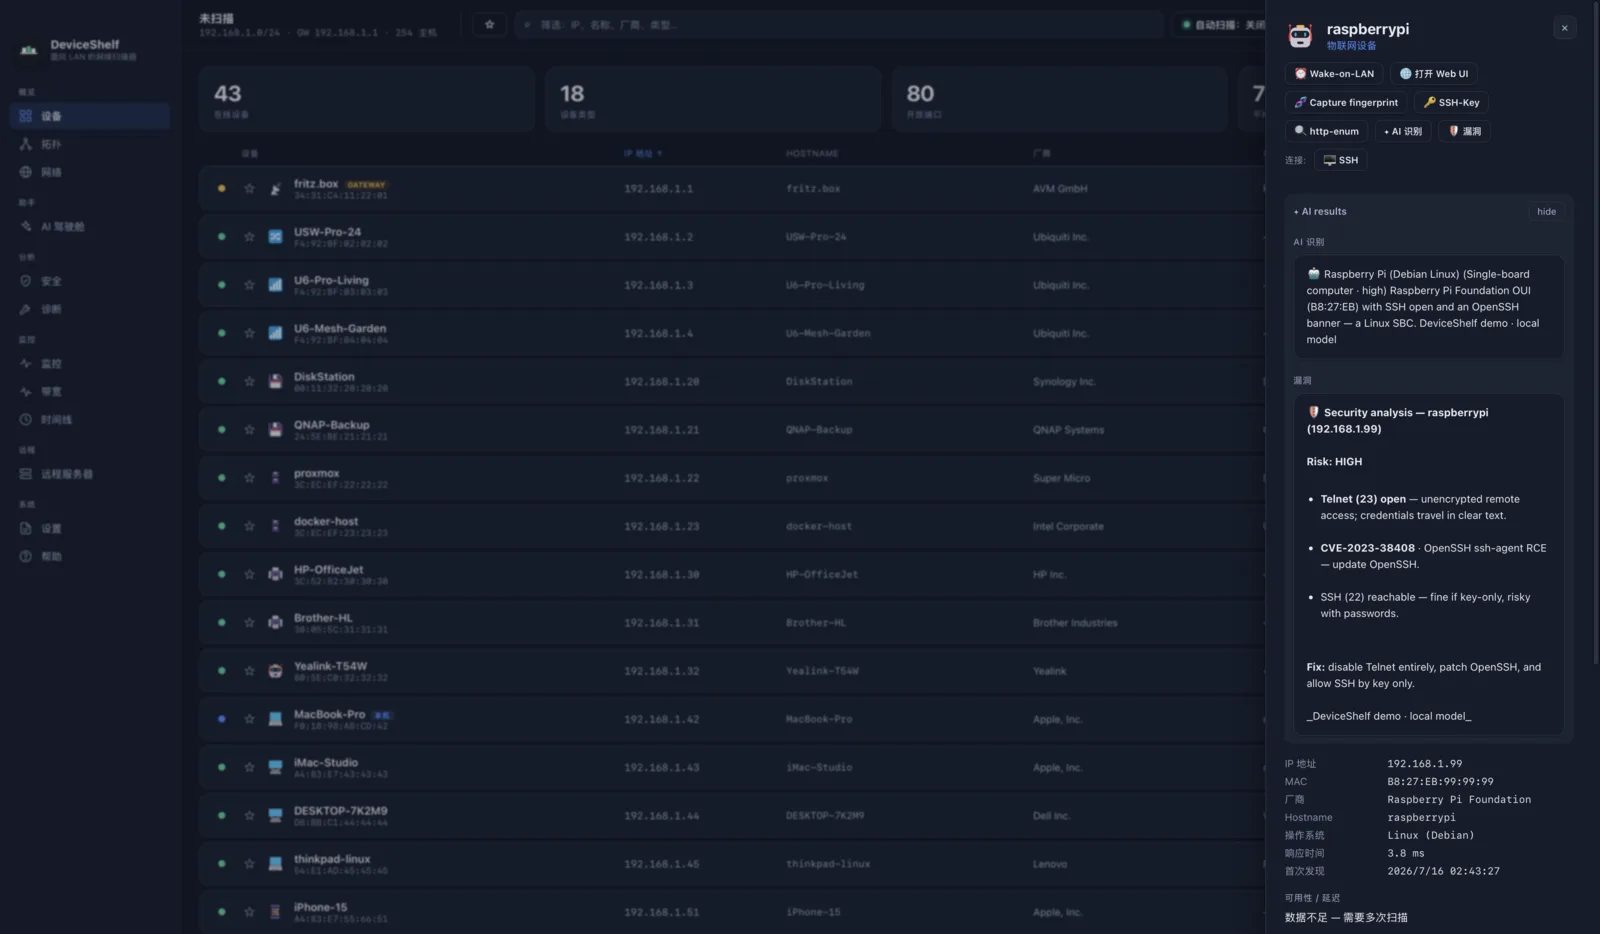Click the iPhone-15 phone icon
This screenshot has width=1600, height=934.
click(275, 912)
